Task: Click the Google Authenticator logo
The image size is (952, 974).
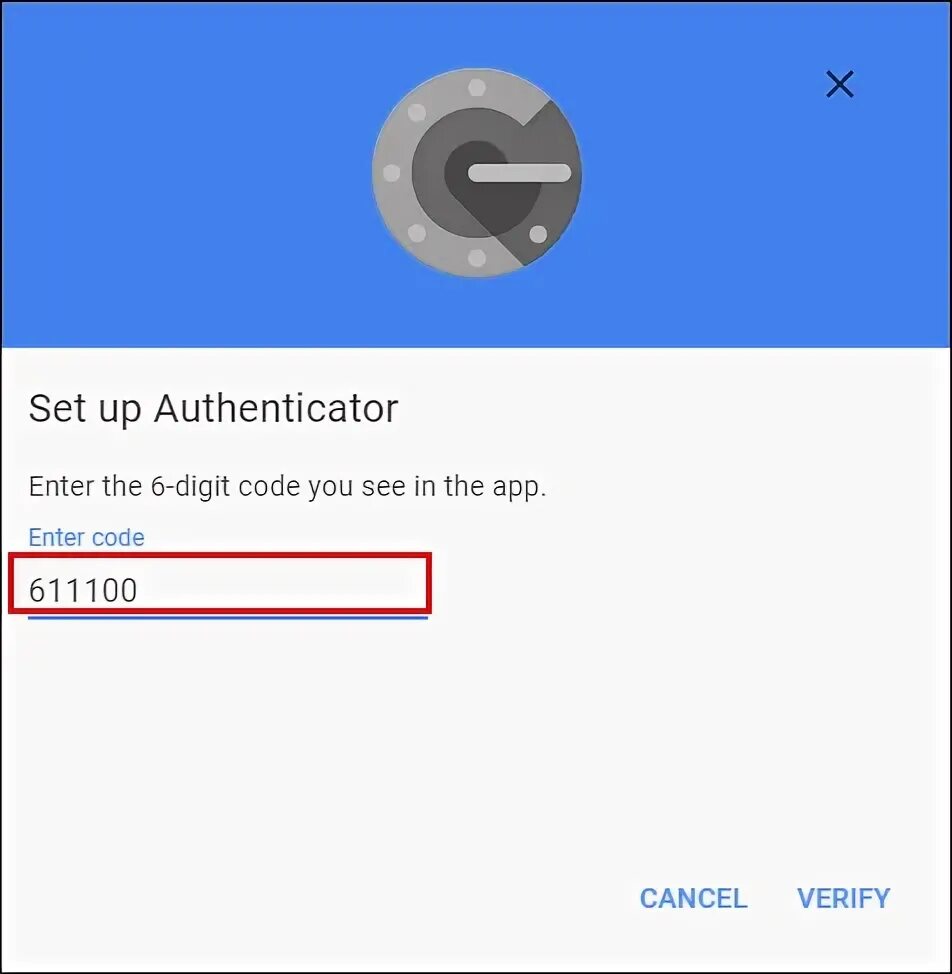Action: (x=477, y=173)
